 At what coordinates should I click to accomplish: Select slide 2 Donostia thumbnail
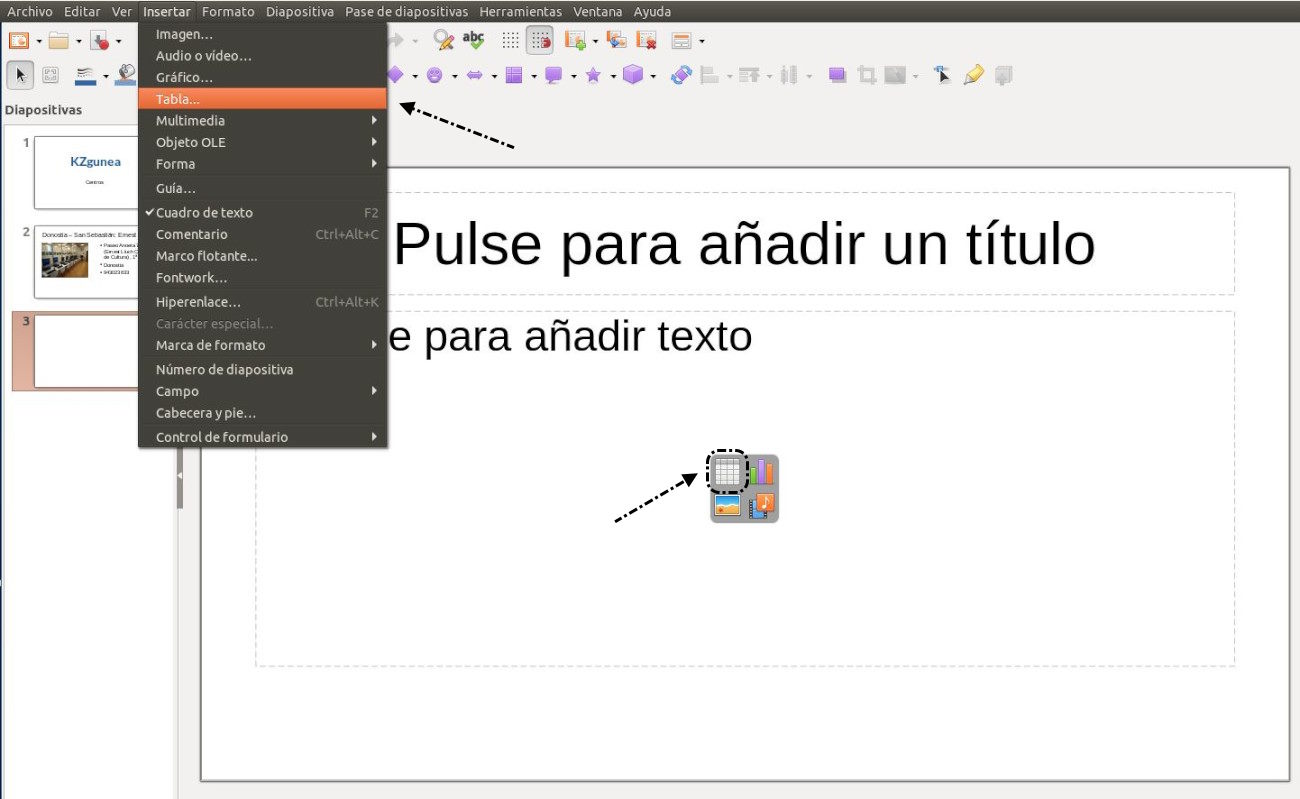point(87,262)
